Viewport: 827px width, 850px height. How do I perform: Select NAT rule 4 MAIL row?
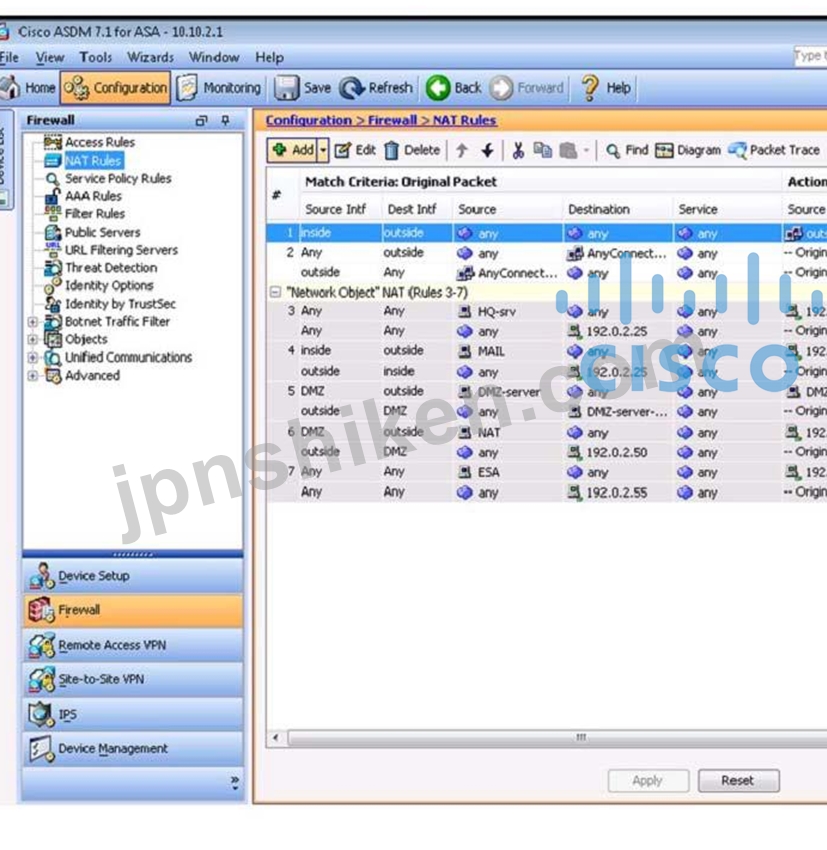pos(546,351)
